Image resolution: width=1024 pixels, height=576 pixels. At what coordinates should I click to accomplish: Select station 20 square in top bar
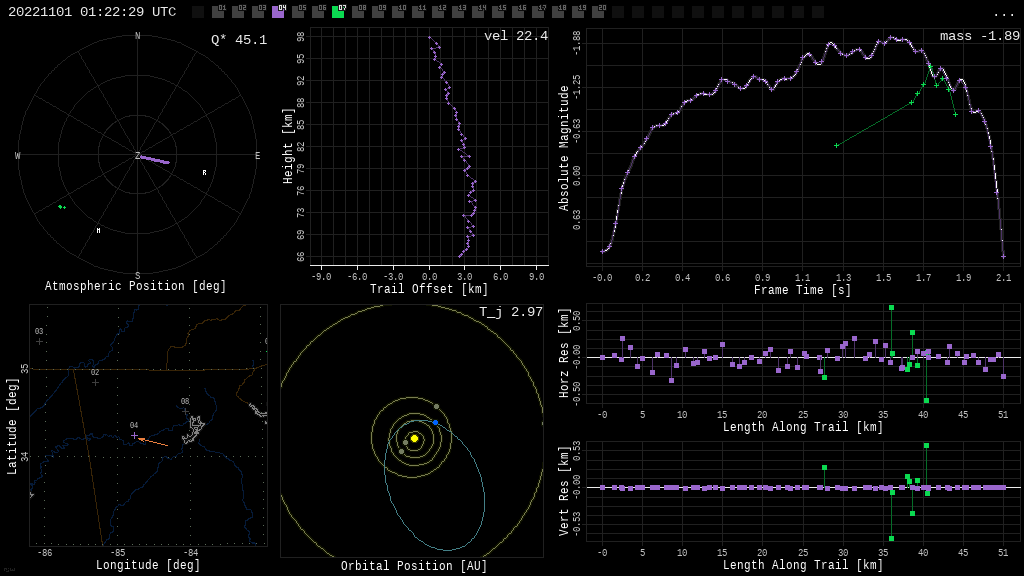[x=598, y=12]
